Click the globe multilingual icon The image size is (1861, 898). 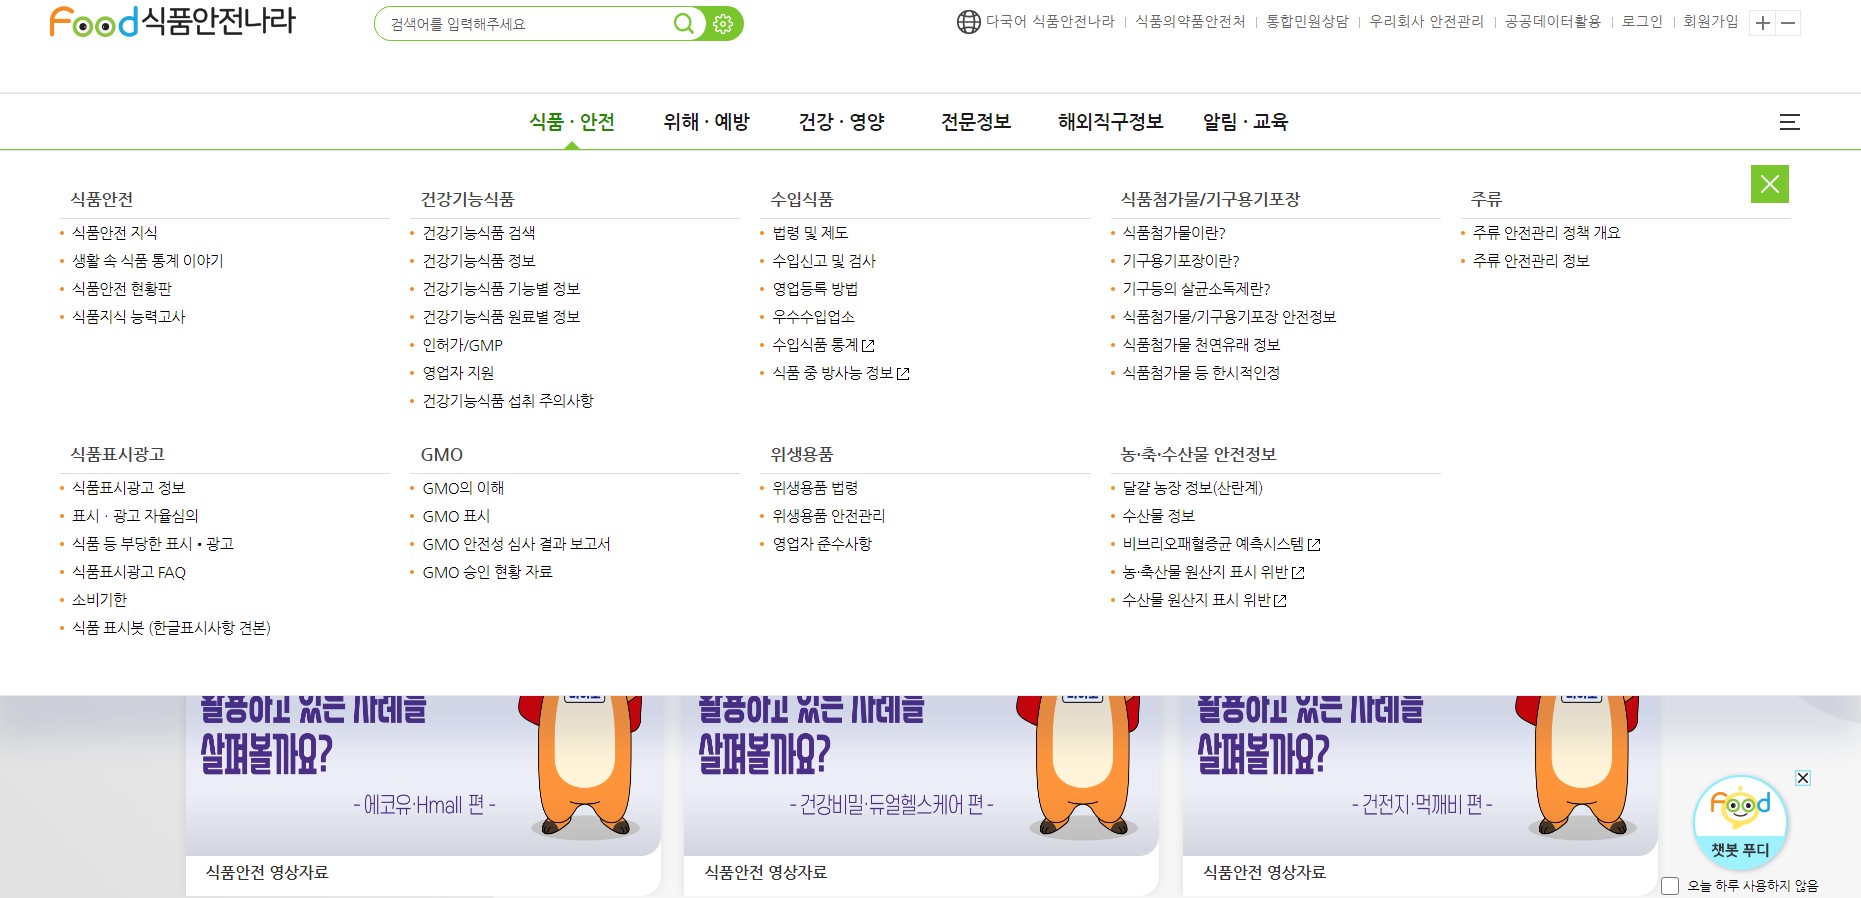(968, 22)
